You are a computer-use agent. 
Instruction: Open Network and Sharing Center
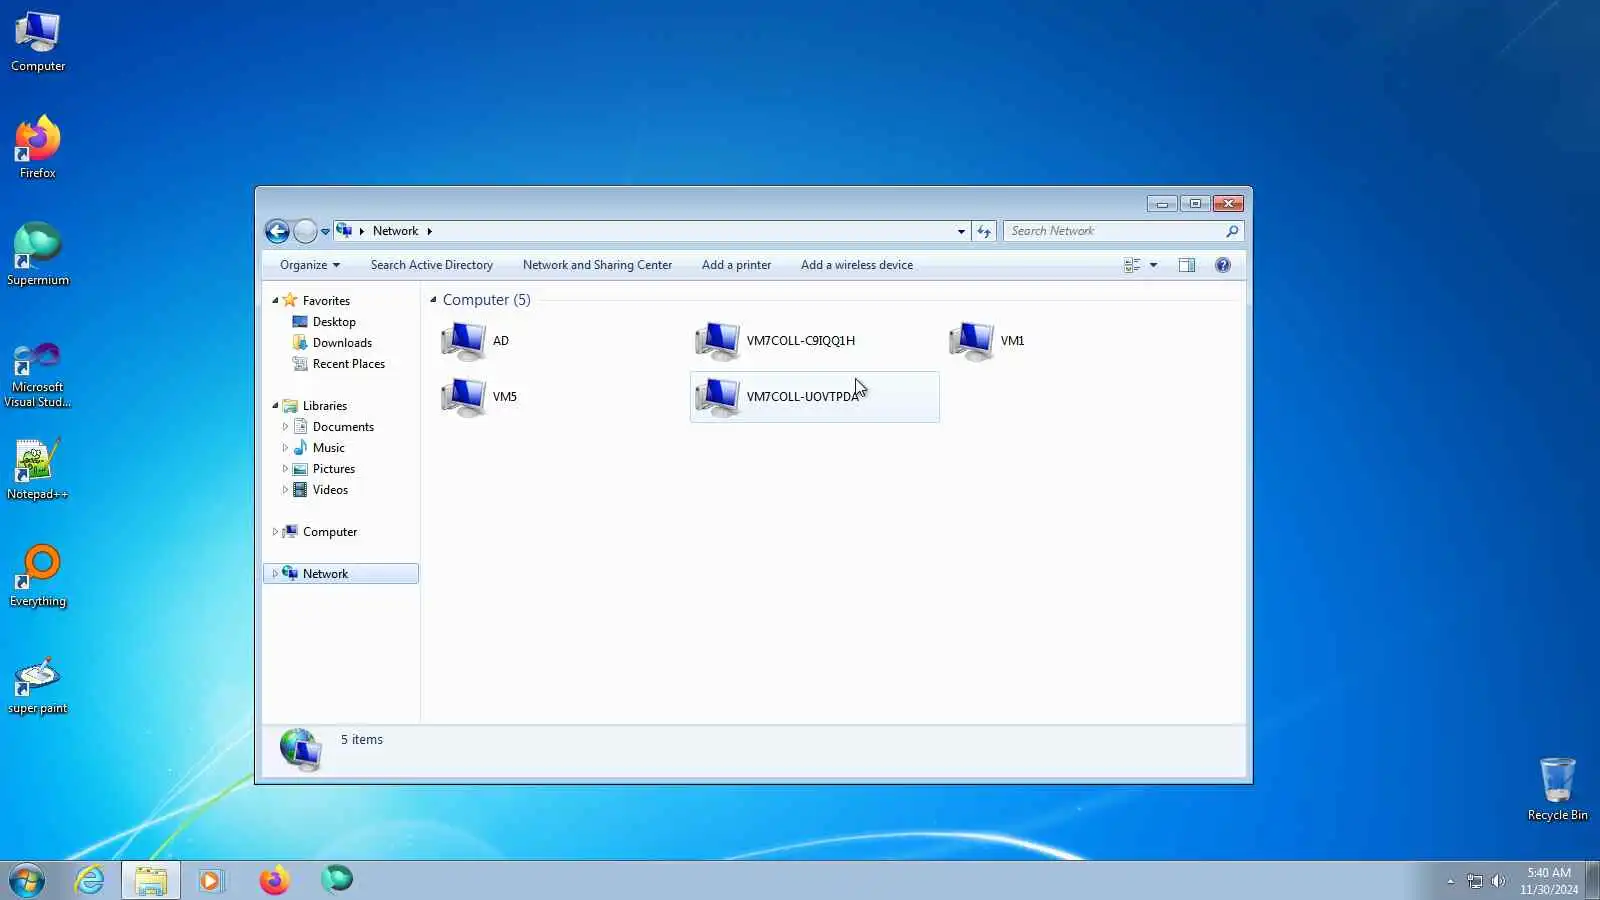(x=597, y=265)
